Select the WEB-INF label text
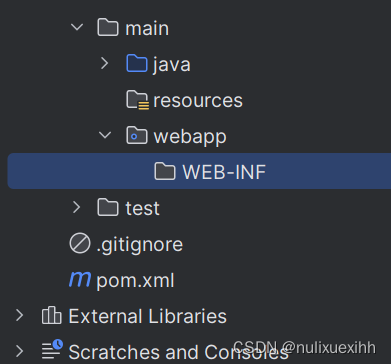The image size is (391, 364). tap(224, 172)
